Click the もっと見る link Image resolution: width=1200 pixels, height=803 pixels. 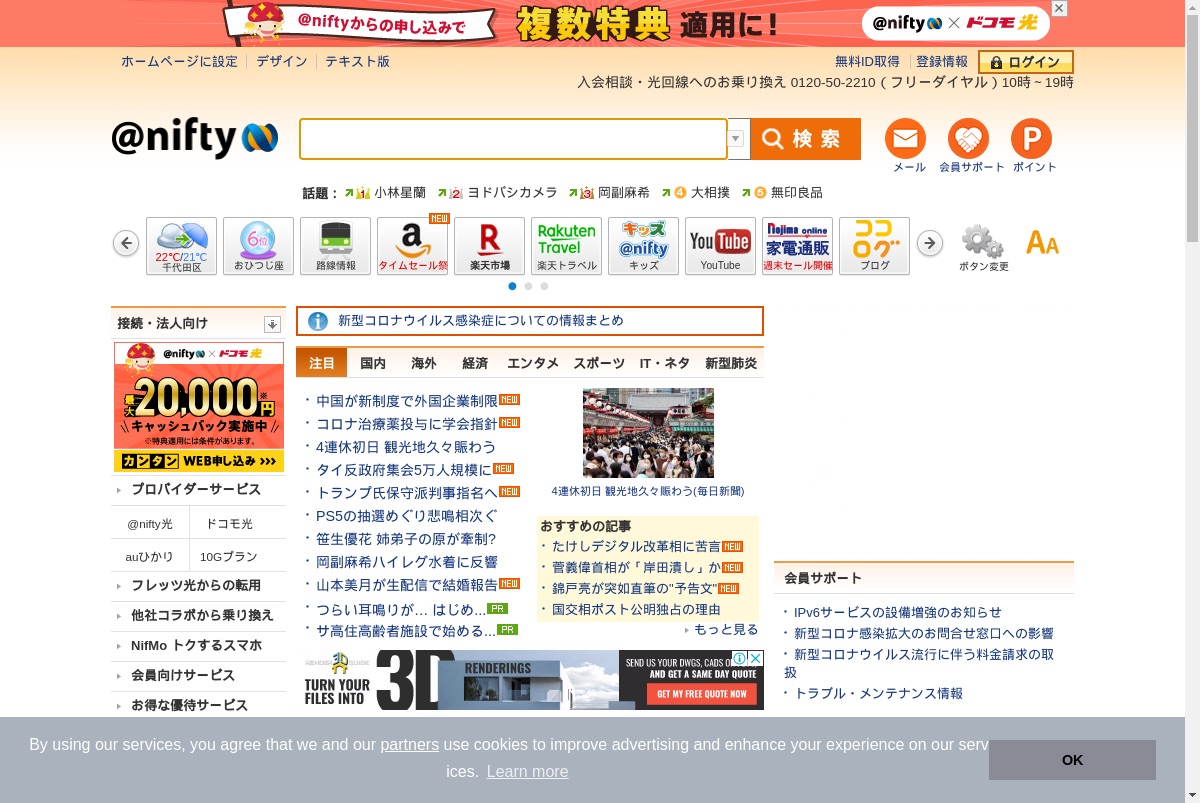[x=726, y=630]
